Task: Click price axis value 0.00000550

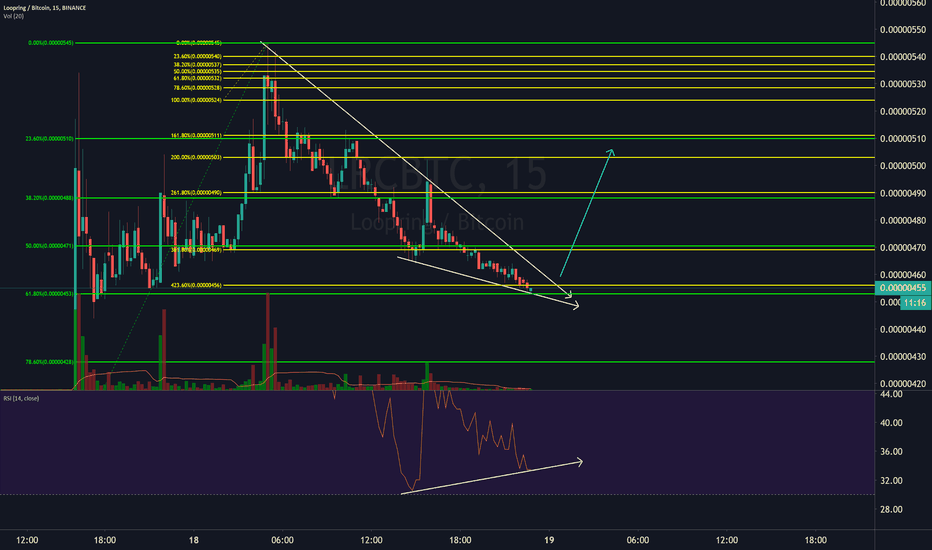Action: pos(903,30)
